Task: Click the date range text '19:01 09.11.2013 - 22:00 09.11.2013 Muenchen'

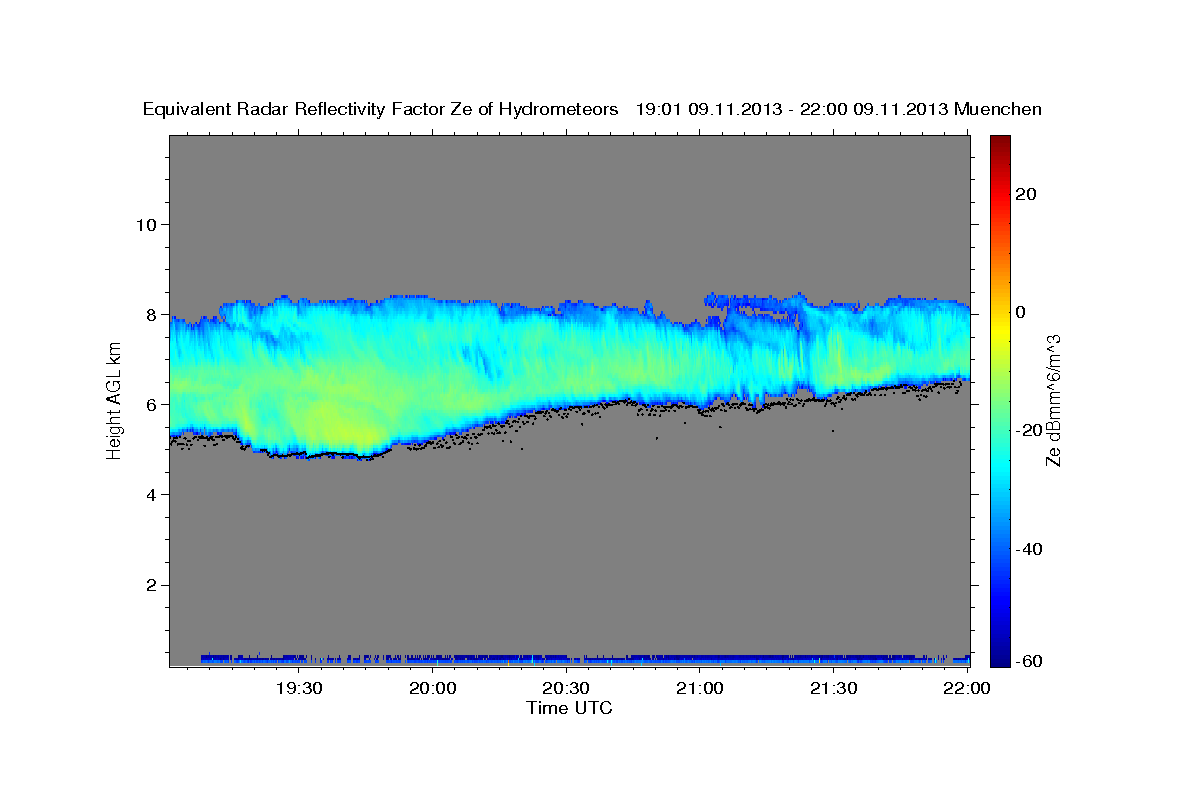Action: 839,109
